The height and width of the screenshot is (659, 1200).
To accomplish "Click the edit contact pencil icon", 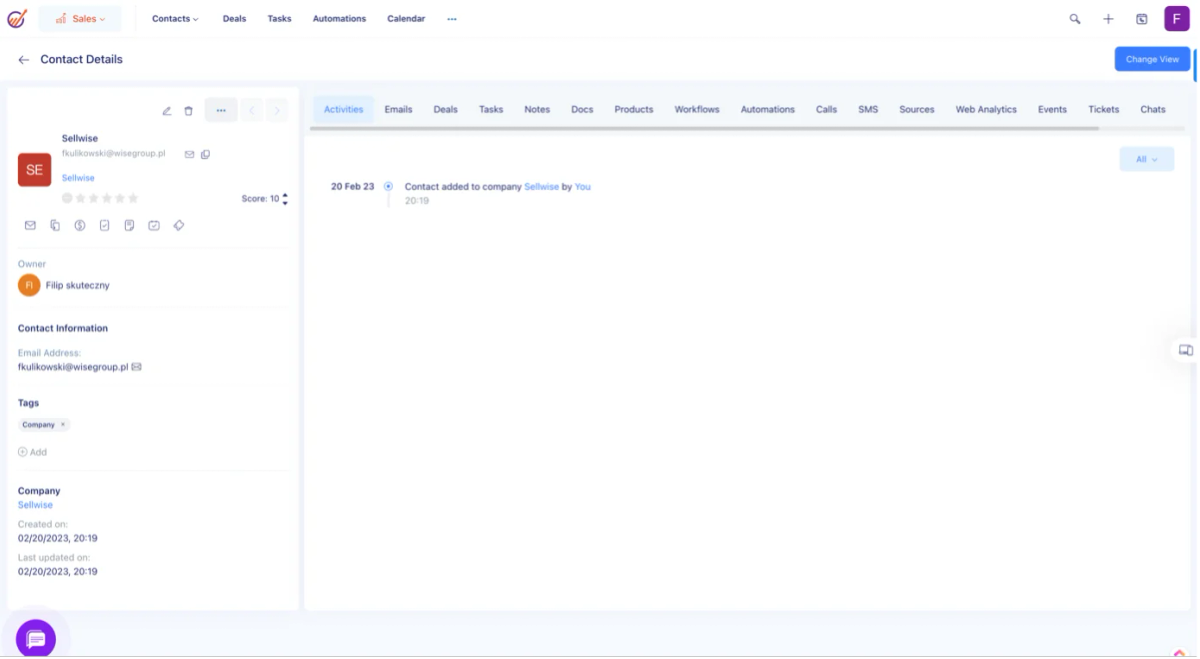I will tap(167, 111).
